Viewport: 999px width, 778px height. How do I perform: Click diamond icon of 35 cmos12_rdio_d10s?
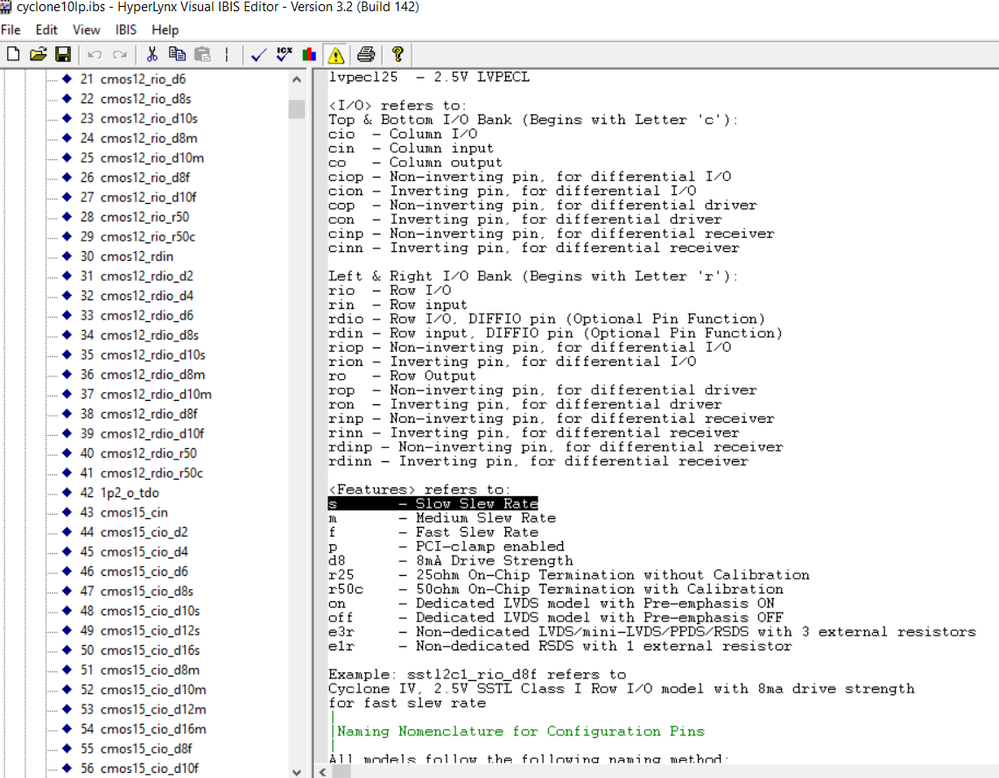67,354
